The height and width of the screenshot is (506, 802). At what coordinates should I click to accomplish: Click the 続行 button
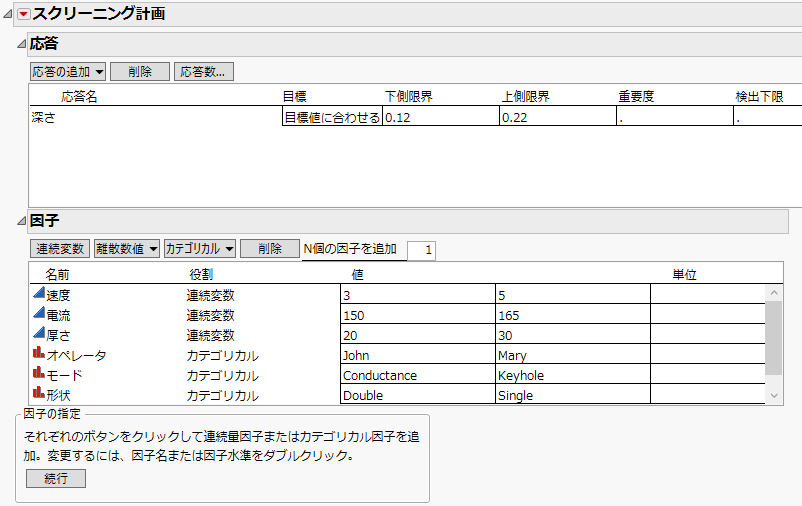(56, 478)
